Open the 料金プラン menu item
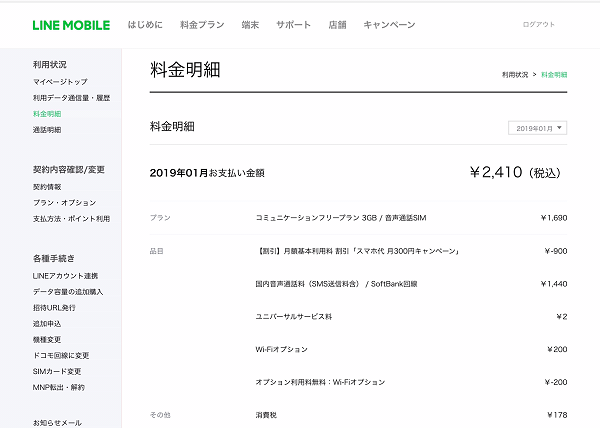Image resolution: width=600 pixels, height=428 pixels. click(x=202, y=25)
